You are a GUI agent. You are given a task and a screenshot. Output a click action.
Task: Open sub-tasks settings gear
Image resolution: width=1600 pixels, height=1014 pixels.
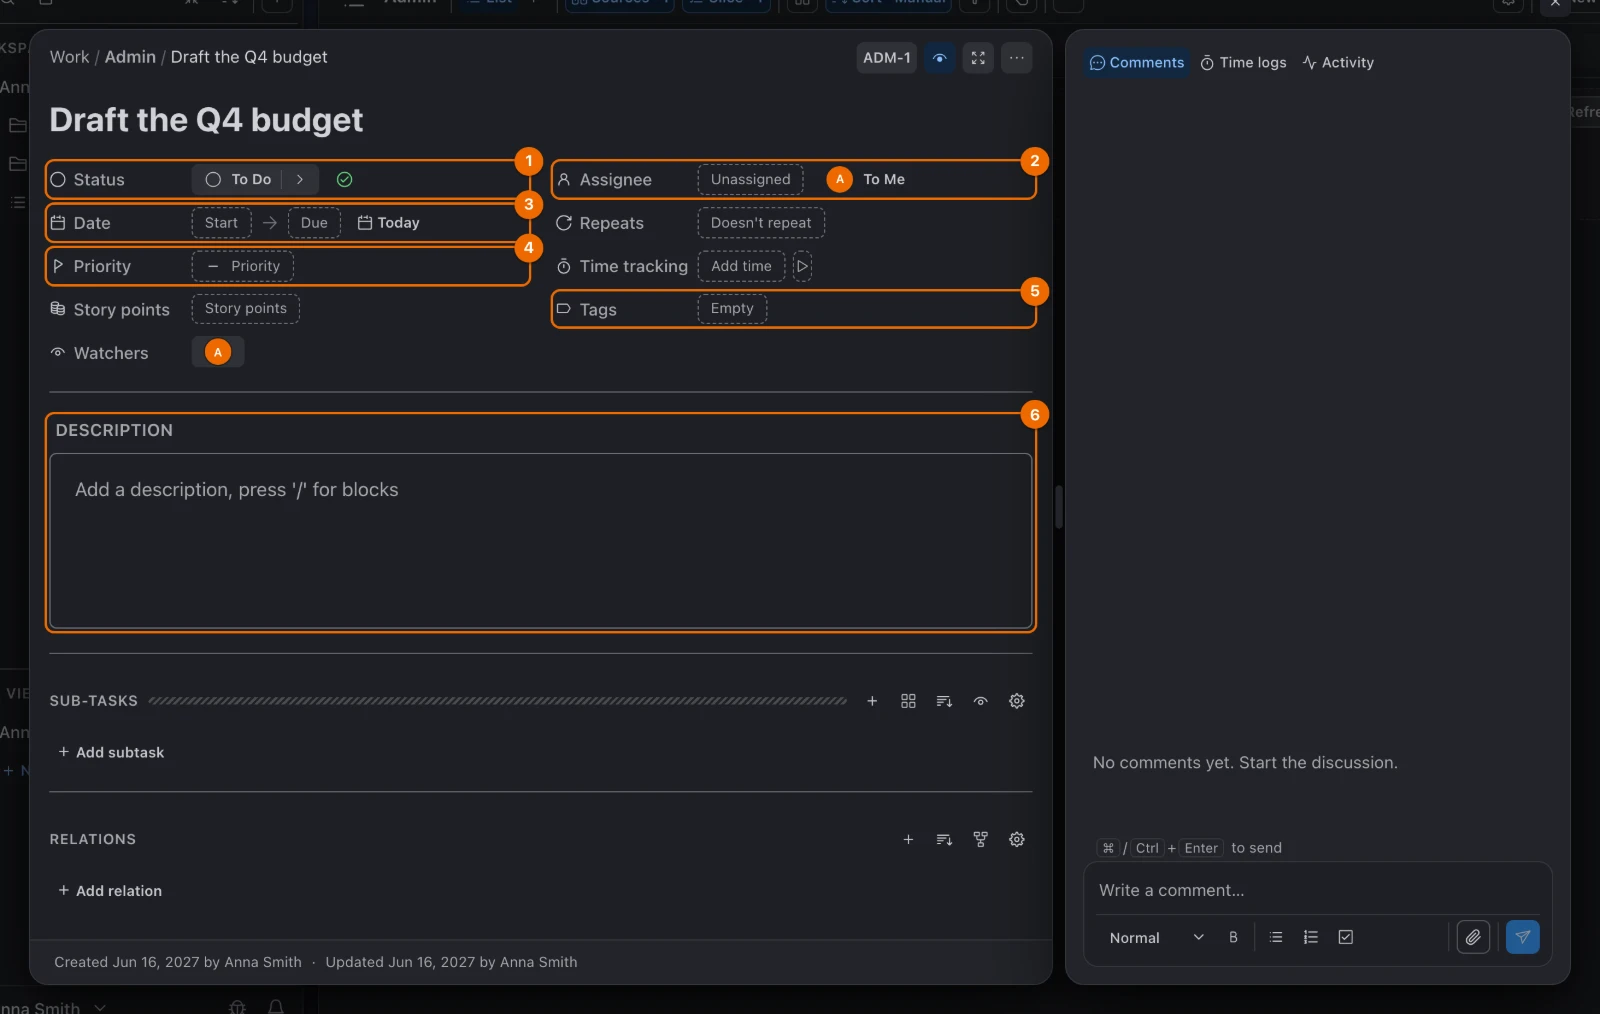tap(1017, 701)
